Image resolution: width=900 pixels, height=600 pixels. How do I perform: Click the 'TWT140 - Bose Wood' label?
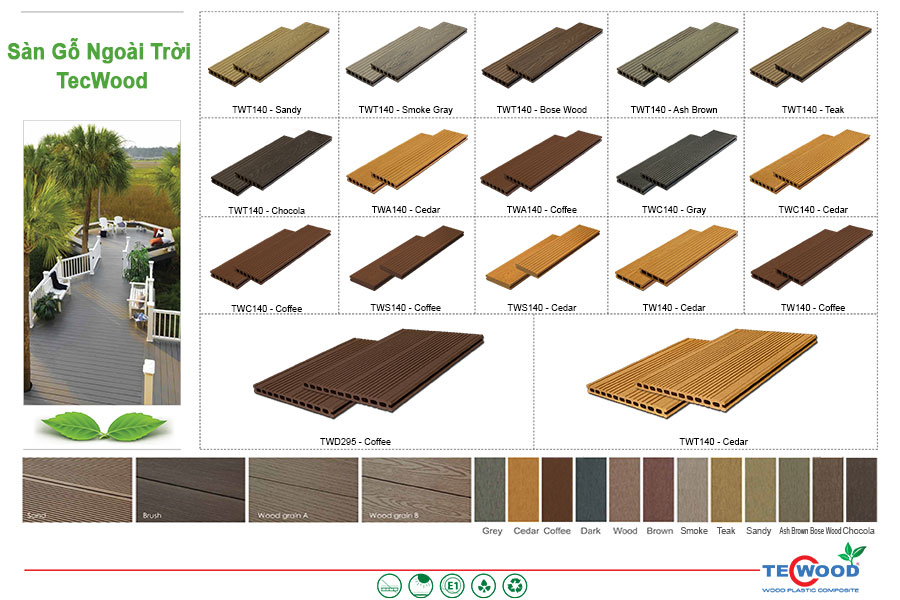point(542,109)
